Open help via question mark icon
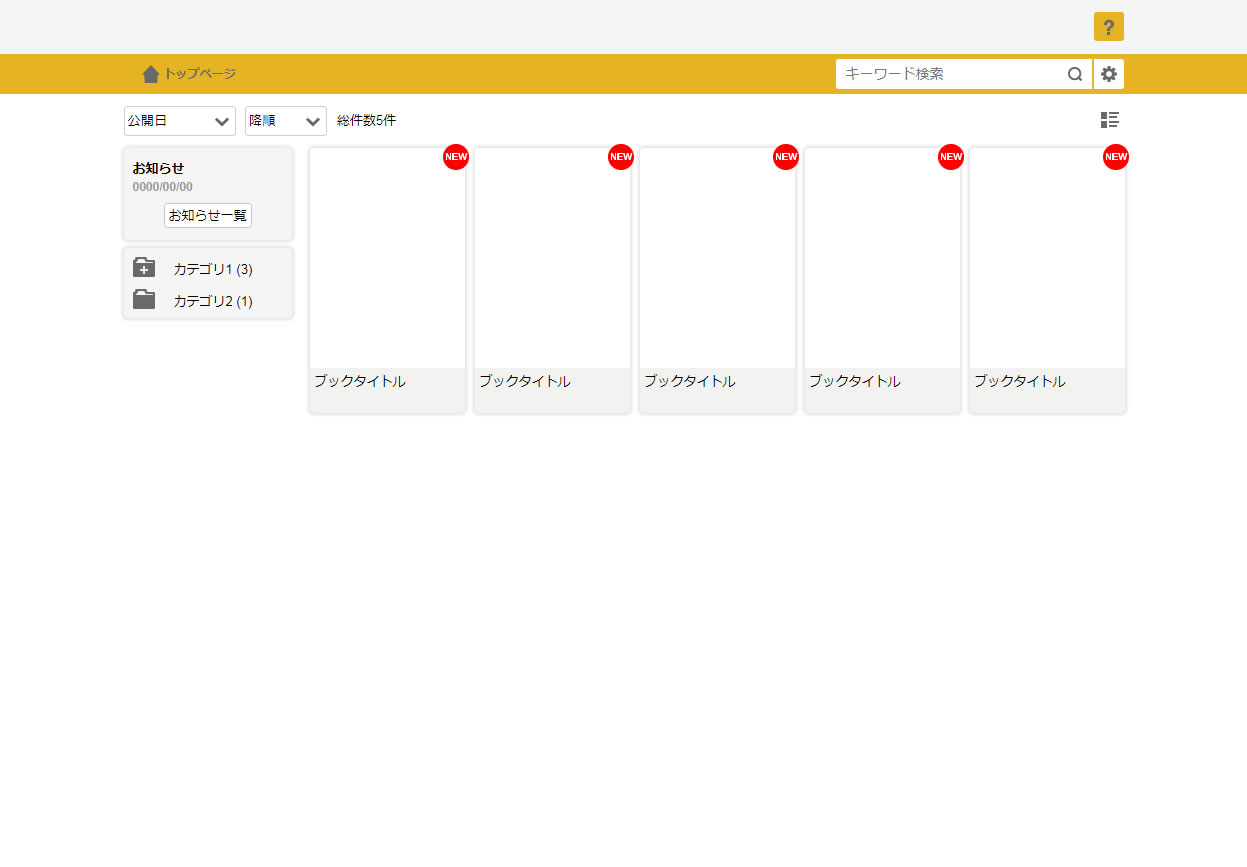The image size is (1247, 867). [x=1108, y=27]
